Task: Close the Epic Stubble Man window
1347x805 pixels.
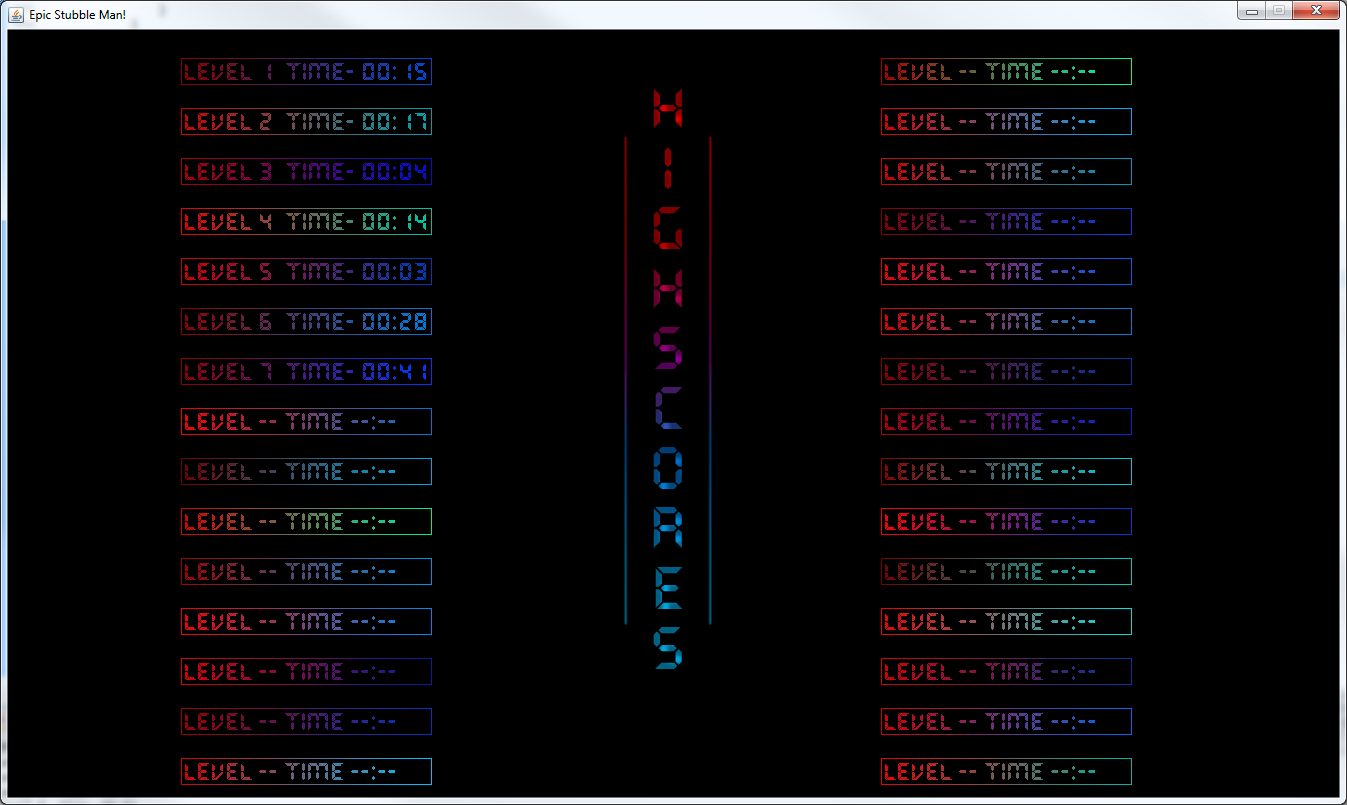Action: [1315, 11]
